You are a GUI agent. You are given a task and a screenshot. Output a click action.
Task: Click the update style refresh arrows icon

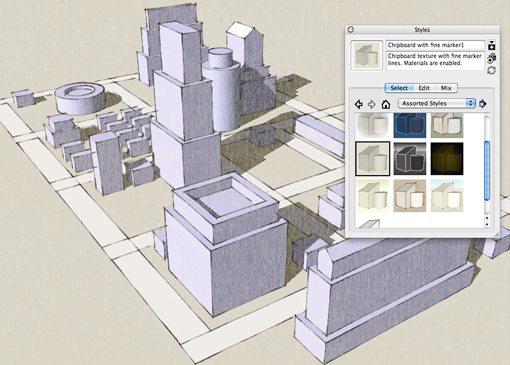coord(491,70)
